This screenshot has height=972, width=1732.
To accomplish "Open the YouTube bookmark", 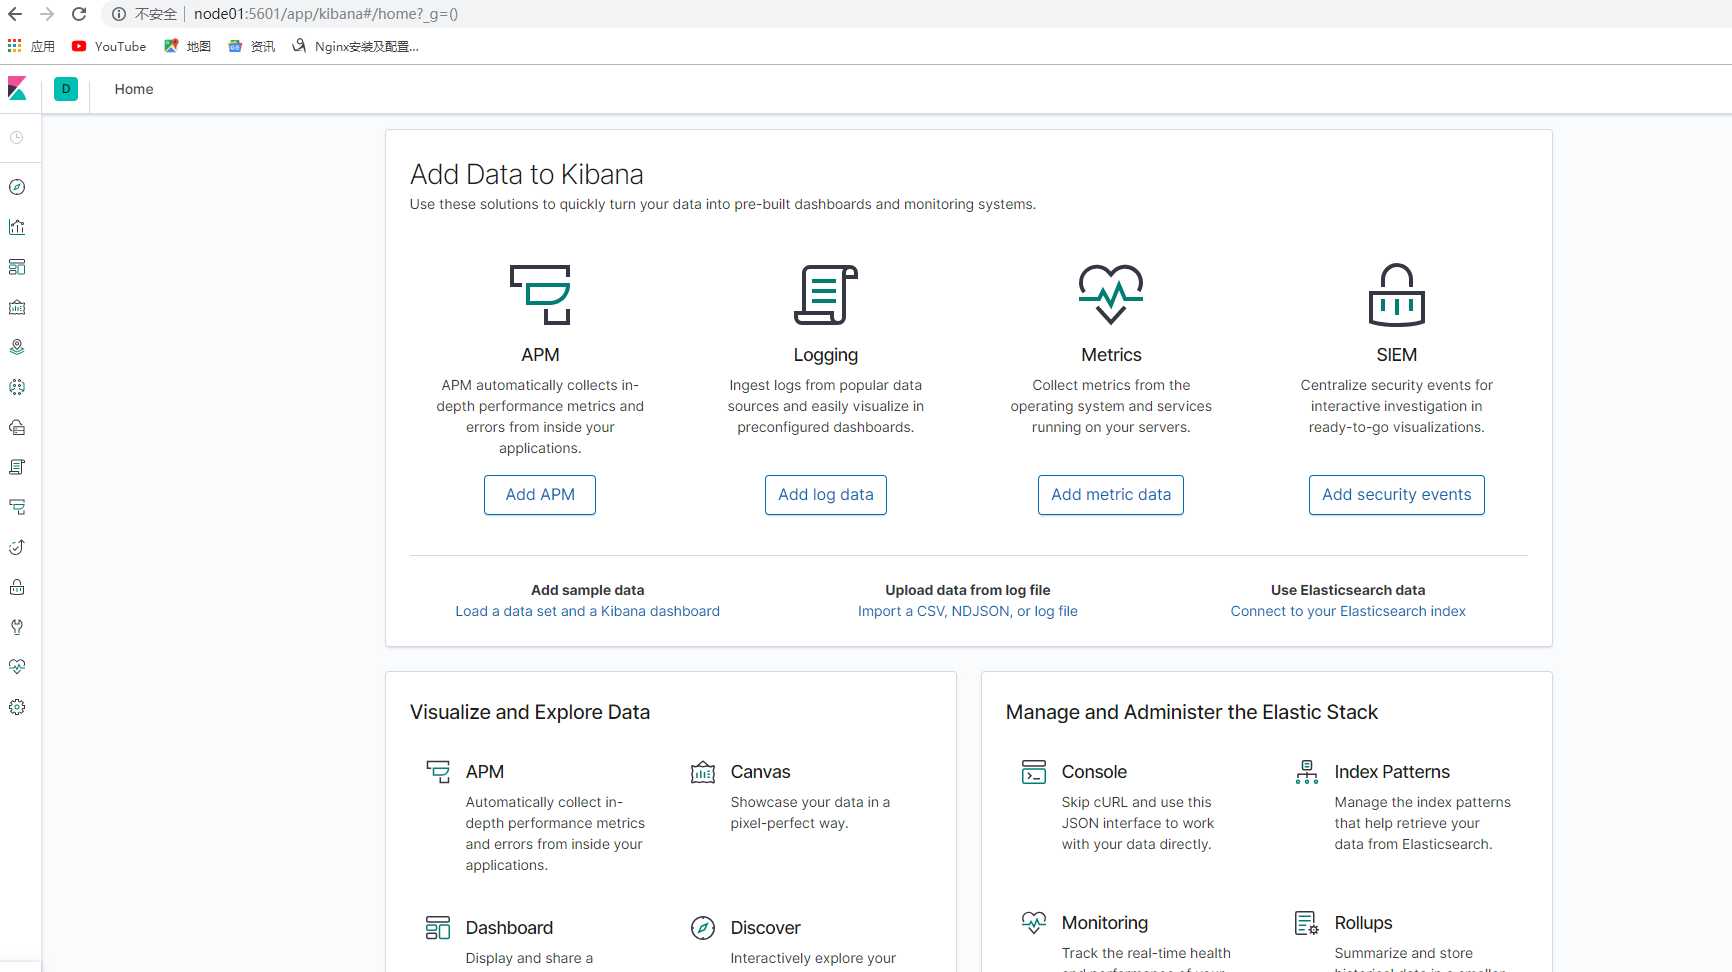I will click(109, 46).
